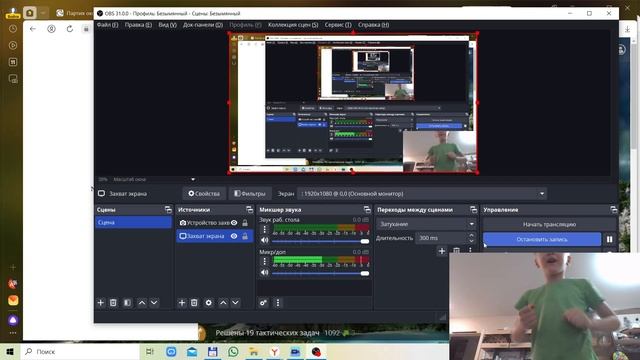Open source properties gear icon
This screenshot has width=640, height=360.
pyautogui.click(x=209, y=302)
